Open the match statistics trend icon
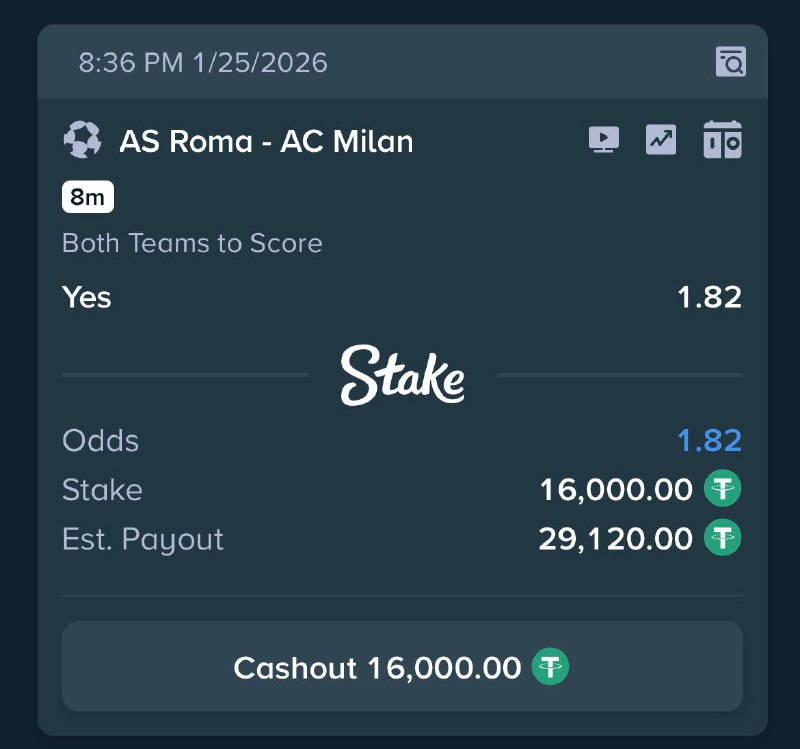Image resolution: width=800 pixels, height=749 pixels. pyautogui.click(x=661, y=141)
